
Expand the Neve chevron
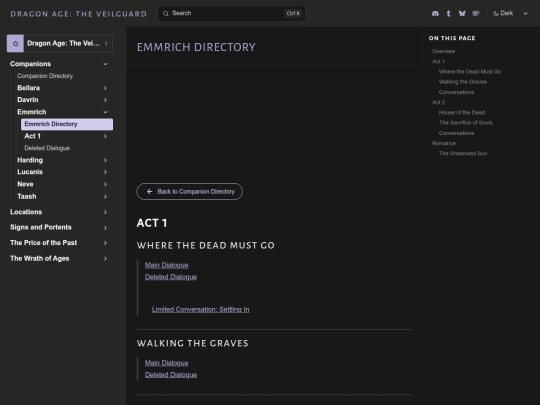pyautogui.click(x=105, y=184)
